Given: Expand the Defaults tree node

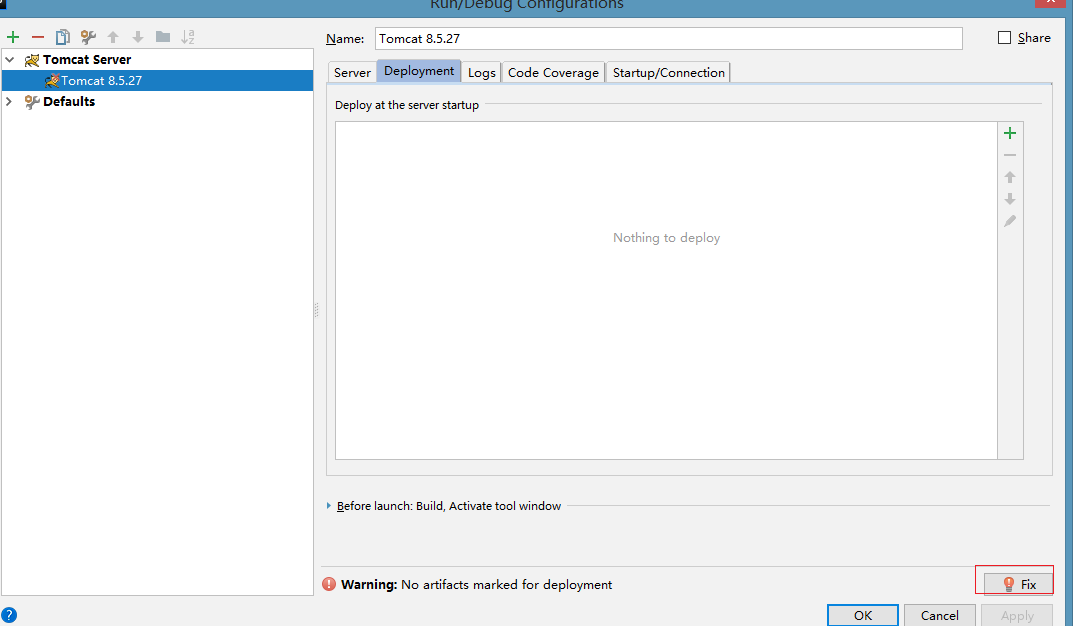Looking at the screenshot, I should (10, 102).
